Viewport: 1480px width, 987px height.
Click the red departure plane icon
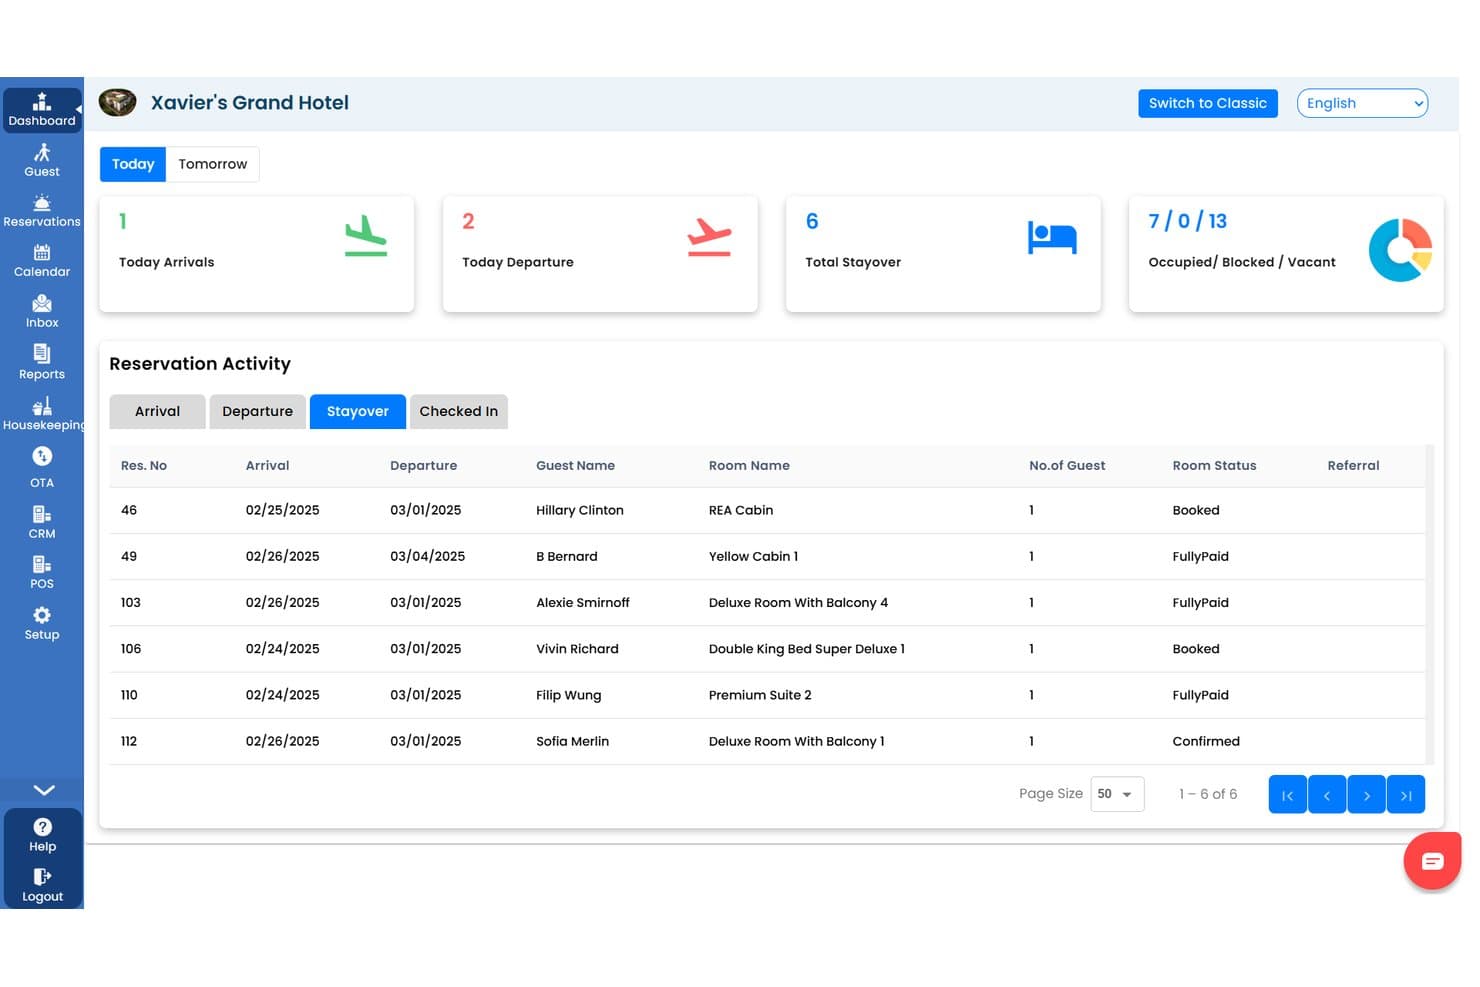pos(709,237)
